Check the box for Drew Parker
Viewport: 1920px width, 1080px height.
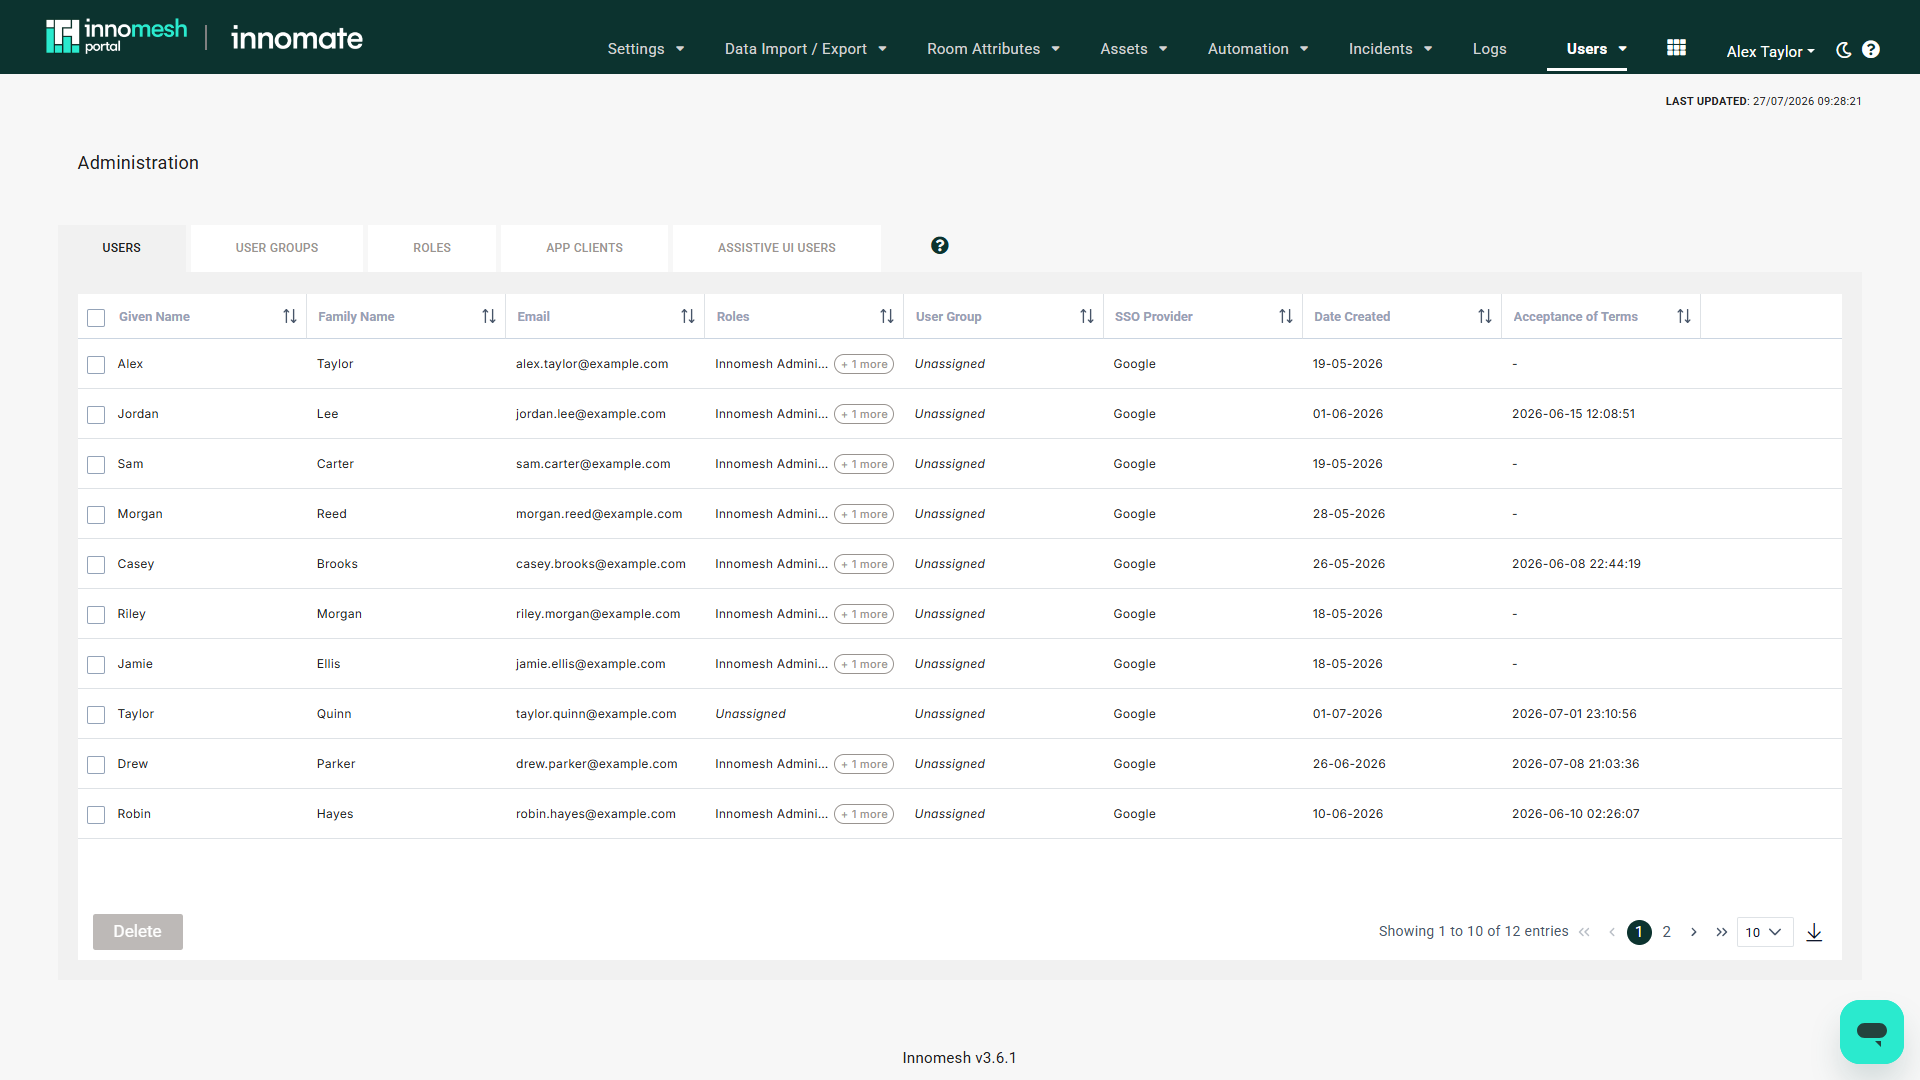click(x=96, y=765)
